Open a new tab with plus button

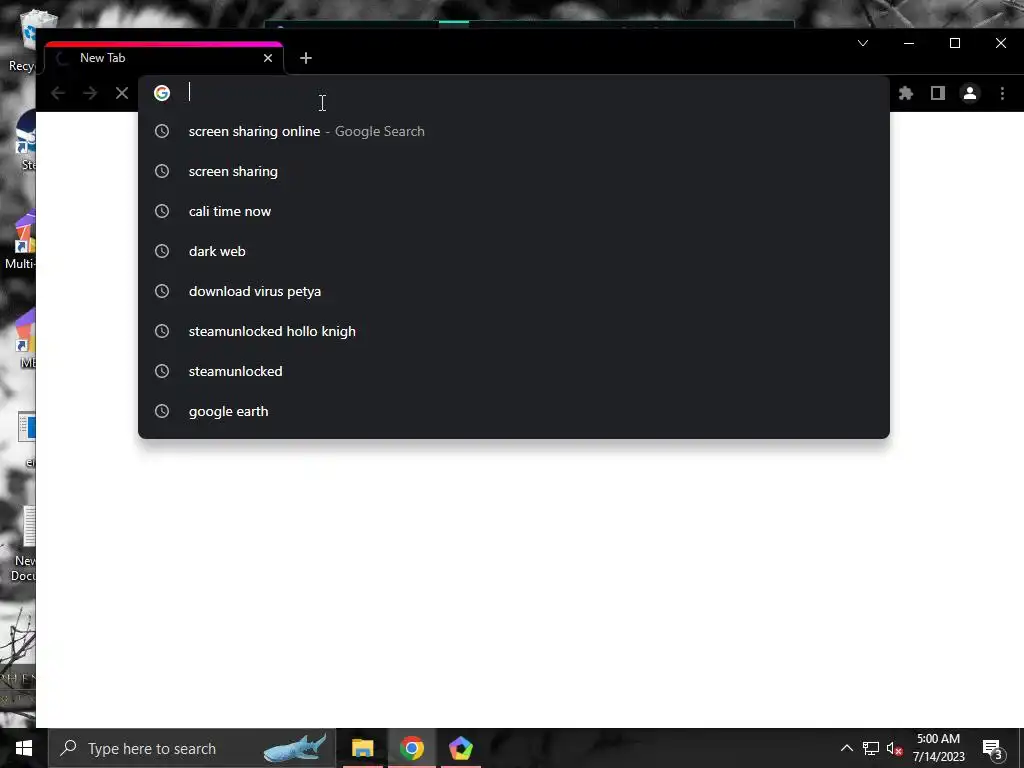point(306,58)
